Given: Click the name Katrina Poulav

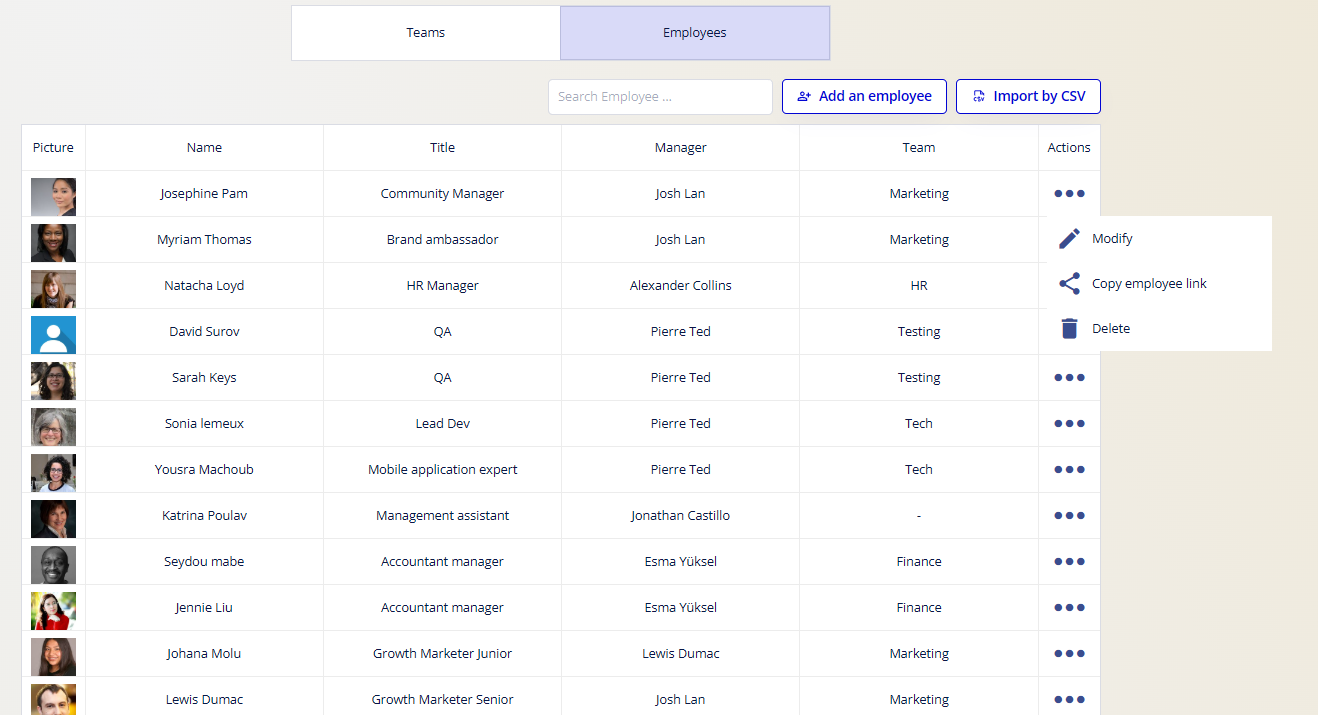Looking at the screenshot, I should [204, 516].
